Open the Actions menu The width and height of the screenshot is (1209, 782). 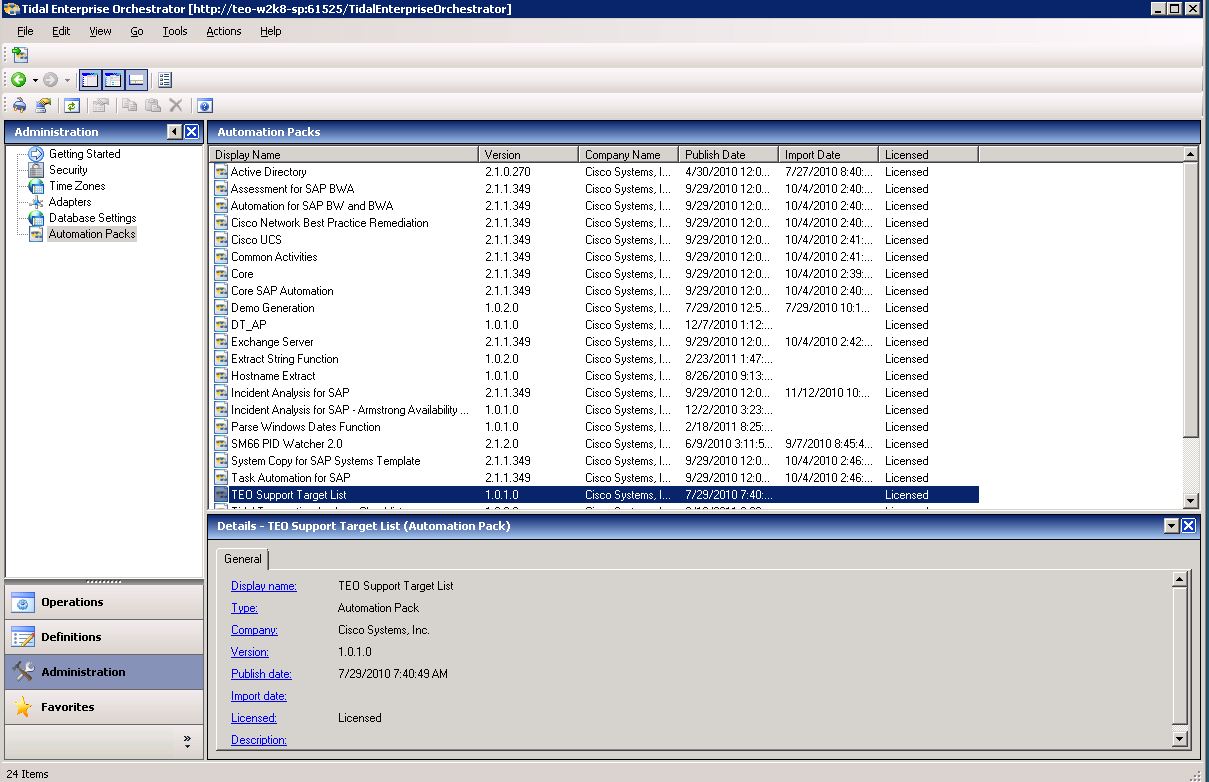tap(224, 31)
